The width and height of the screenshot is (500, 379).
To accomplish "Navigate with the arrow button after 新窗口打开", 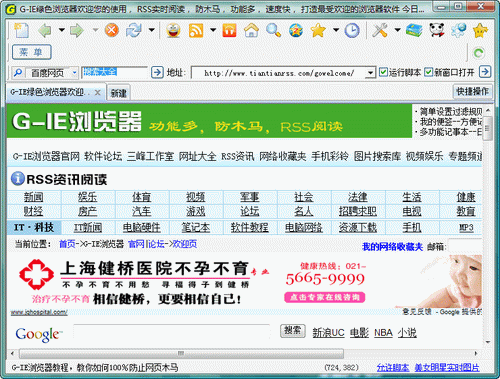I will (x=485, y=71).
